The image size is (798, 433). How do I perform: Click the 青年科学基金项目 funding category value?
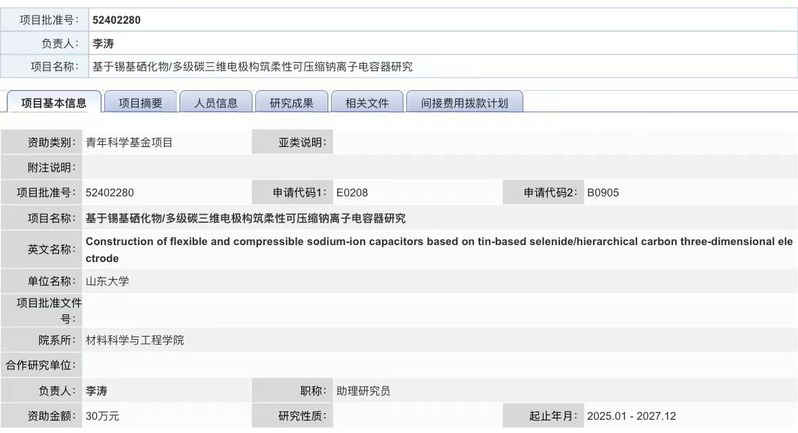pos(129,143)
